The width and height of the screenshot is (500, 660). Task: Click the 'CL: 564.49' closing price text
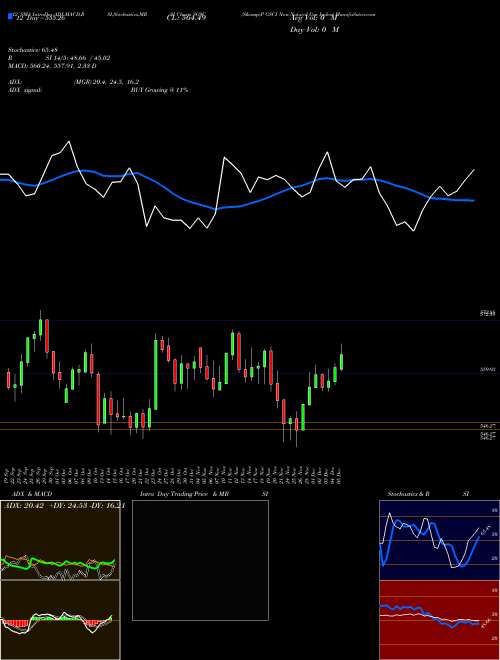186,18
